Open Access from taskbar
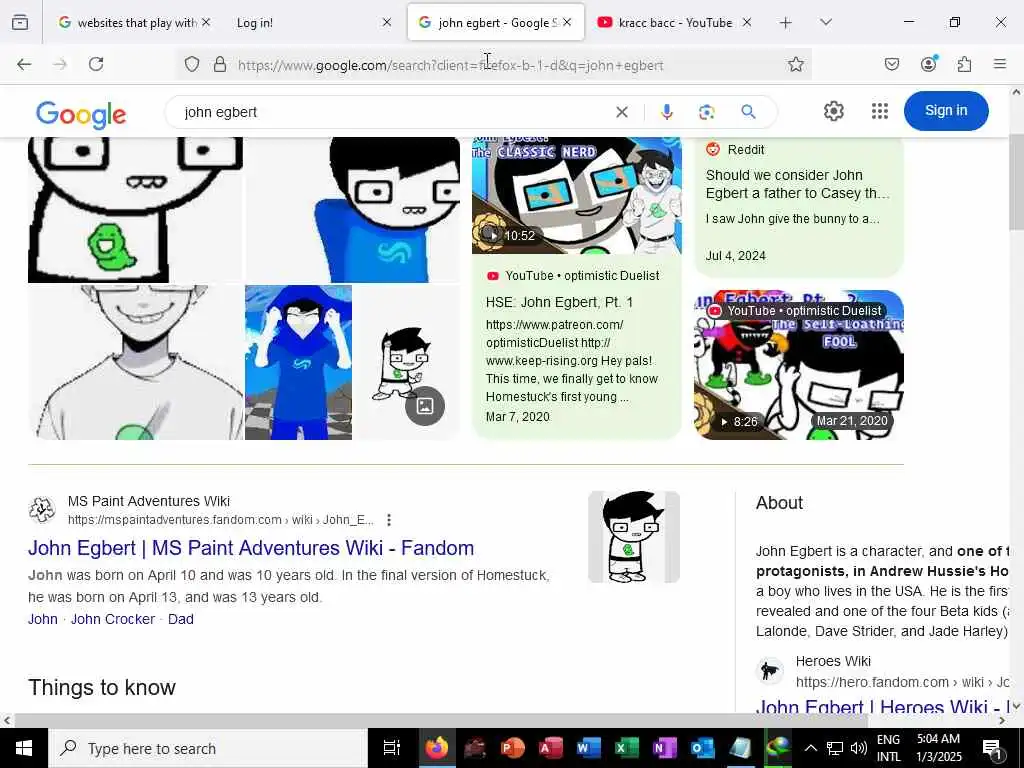The height and width of the screenshot is (768, 1024). [551, 748]
